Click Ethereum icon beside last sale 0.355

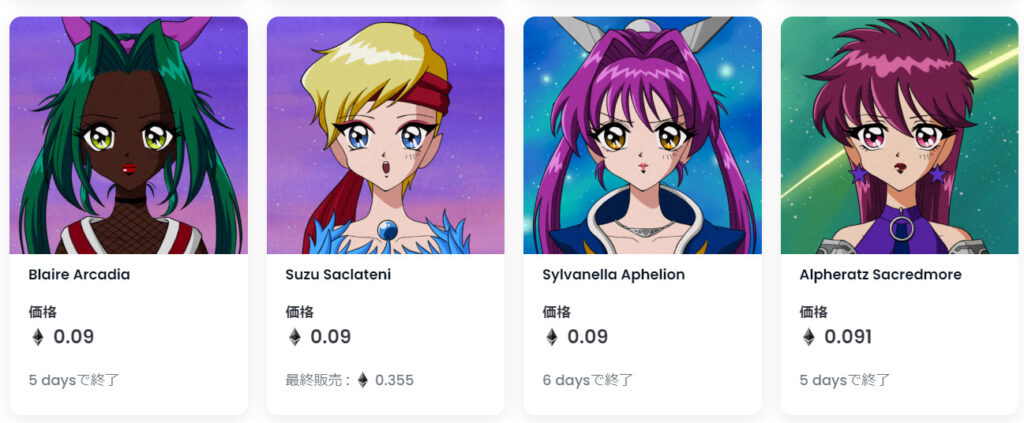[x=363, y=380]
